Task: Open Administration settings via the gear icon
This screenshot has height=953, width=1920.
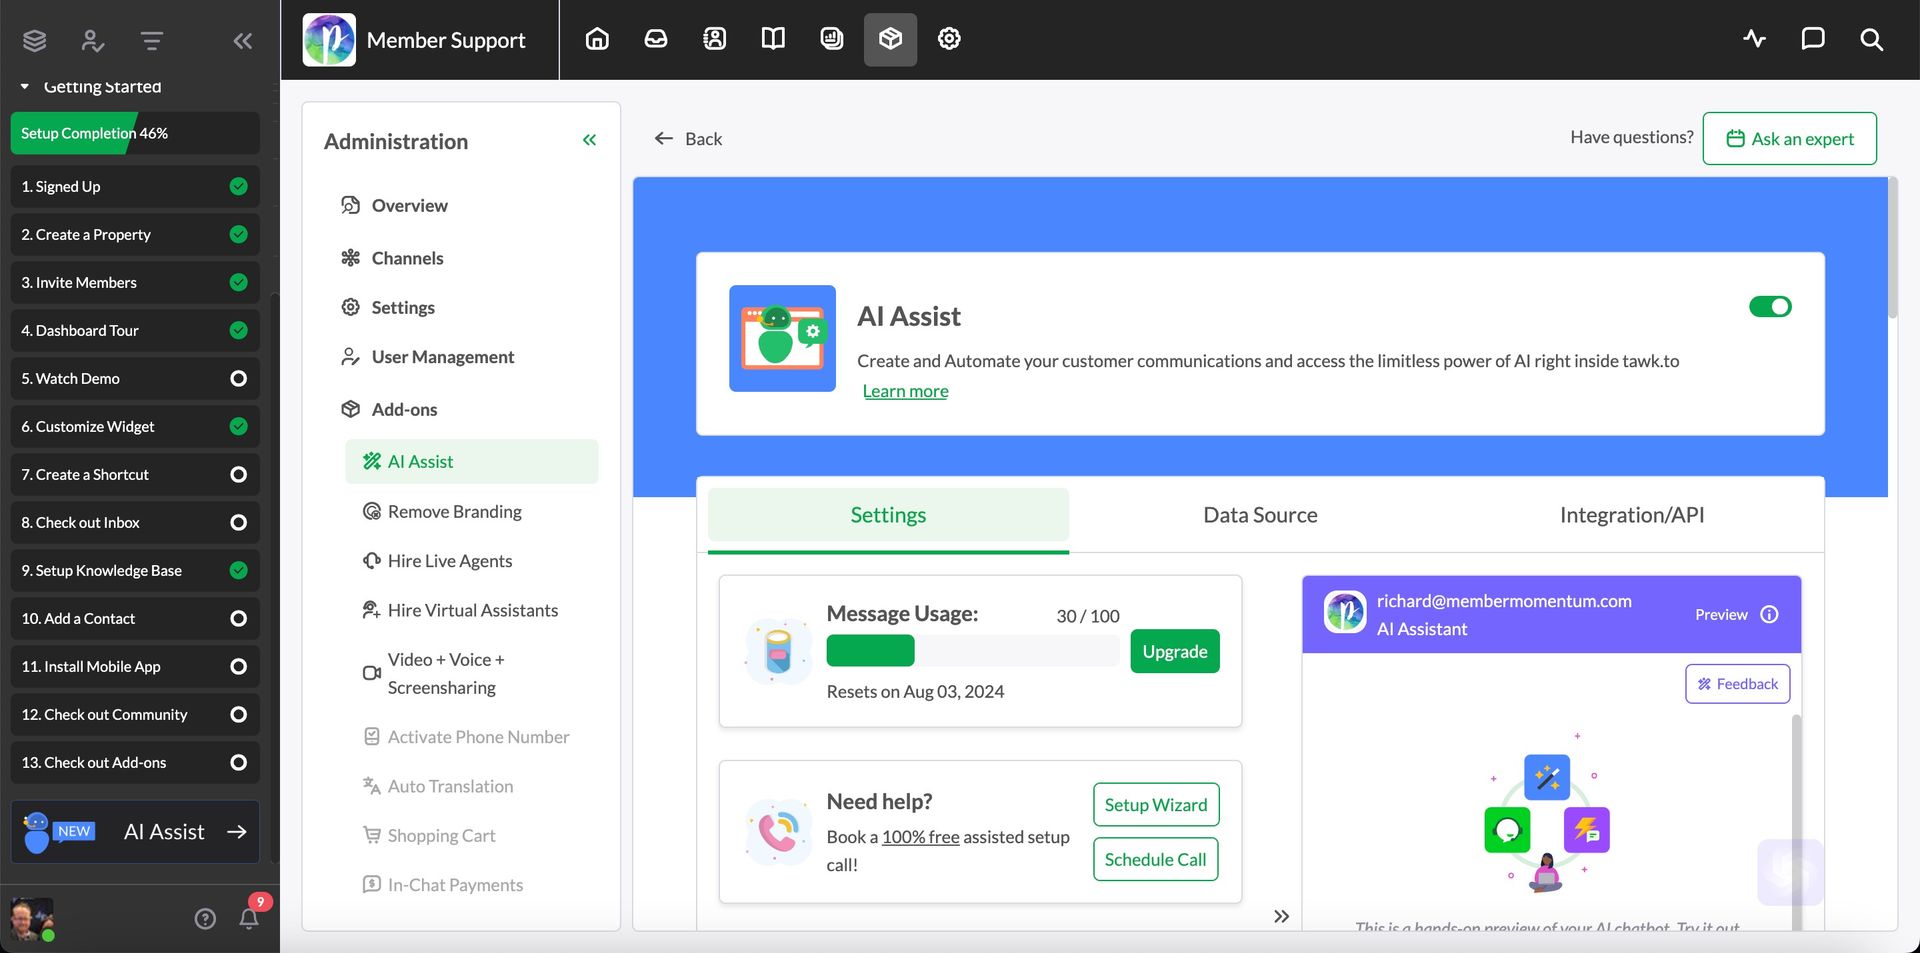Action: (x=948, y=39)
